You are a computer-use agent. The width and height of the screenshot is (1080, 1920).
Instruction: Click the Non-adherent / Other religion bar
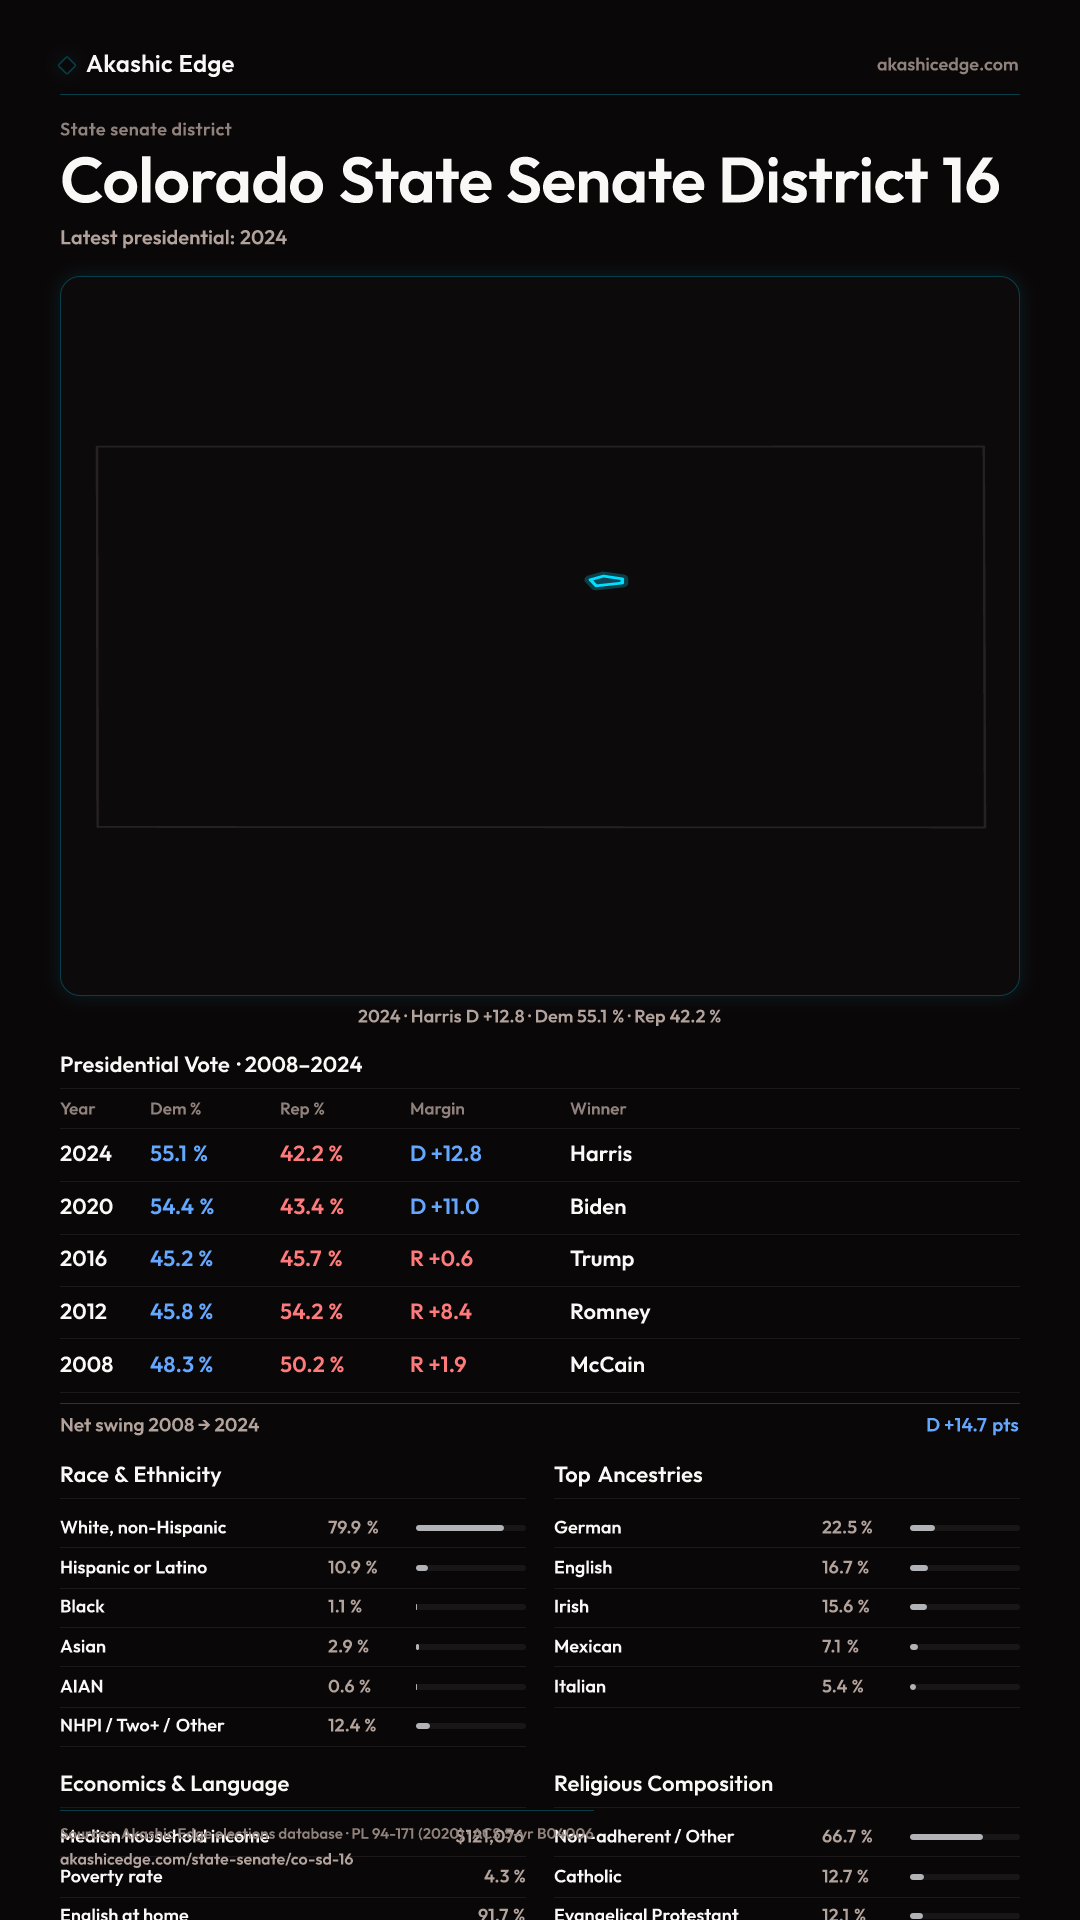point(964,1837)
